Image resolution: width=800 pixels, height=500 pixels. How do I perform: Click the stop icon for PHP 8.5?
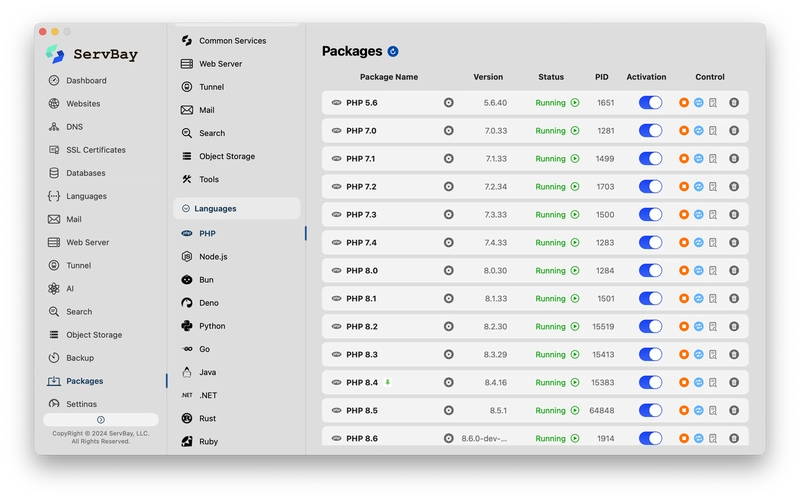pyautogui.click(x=684, y=410)
